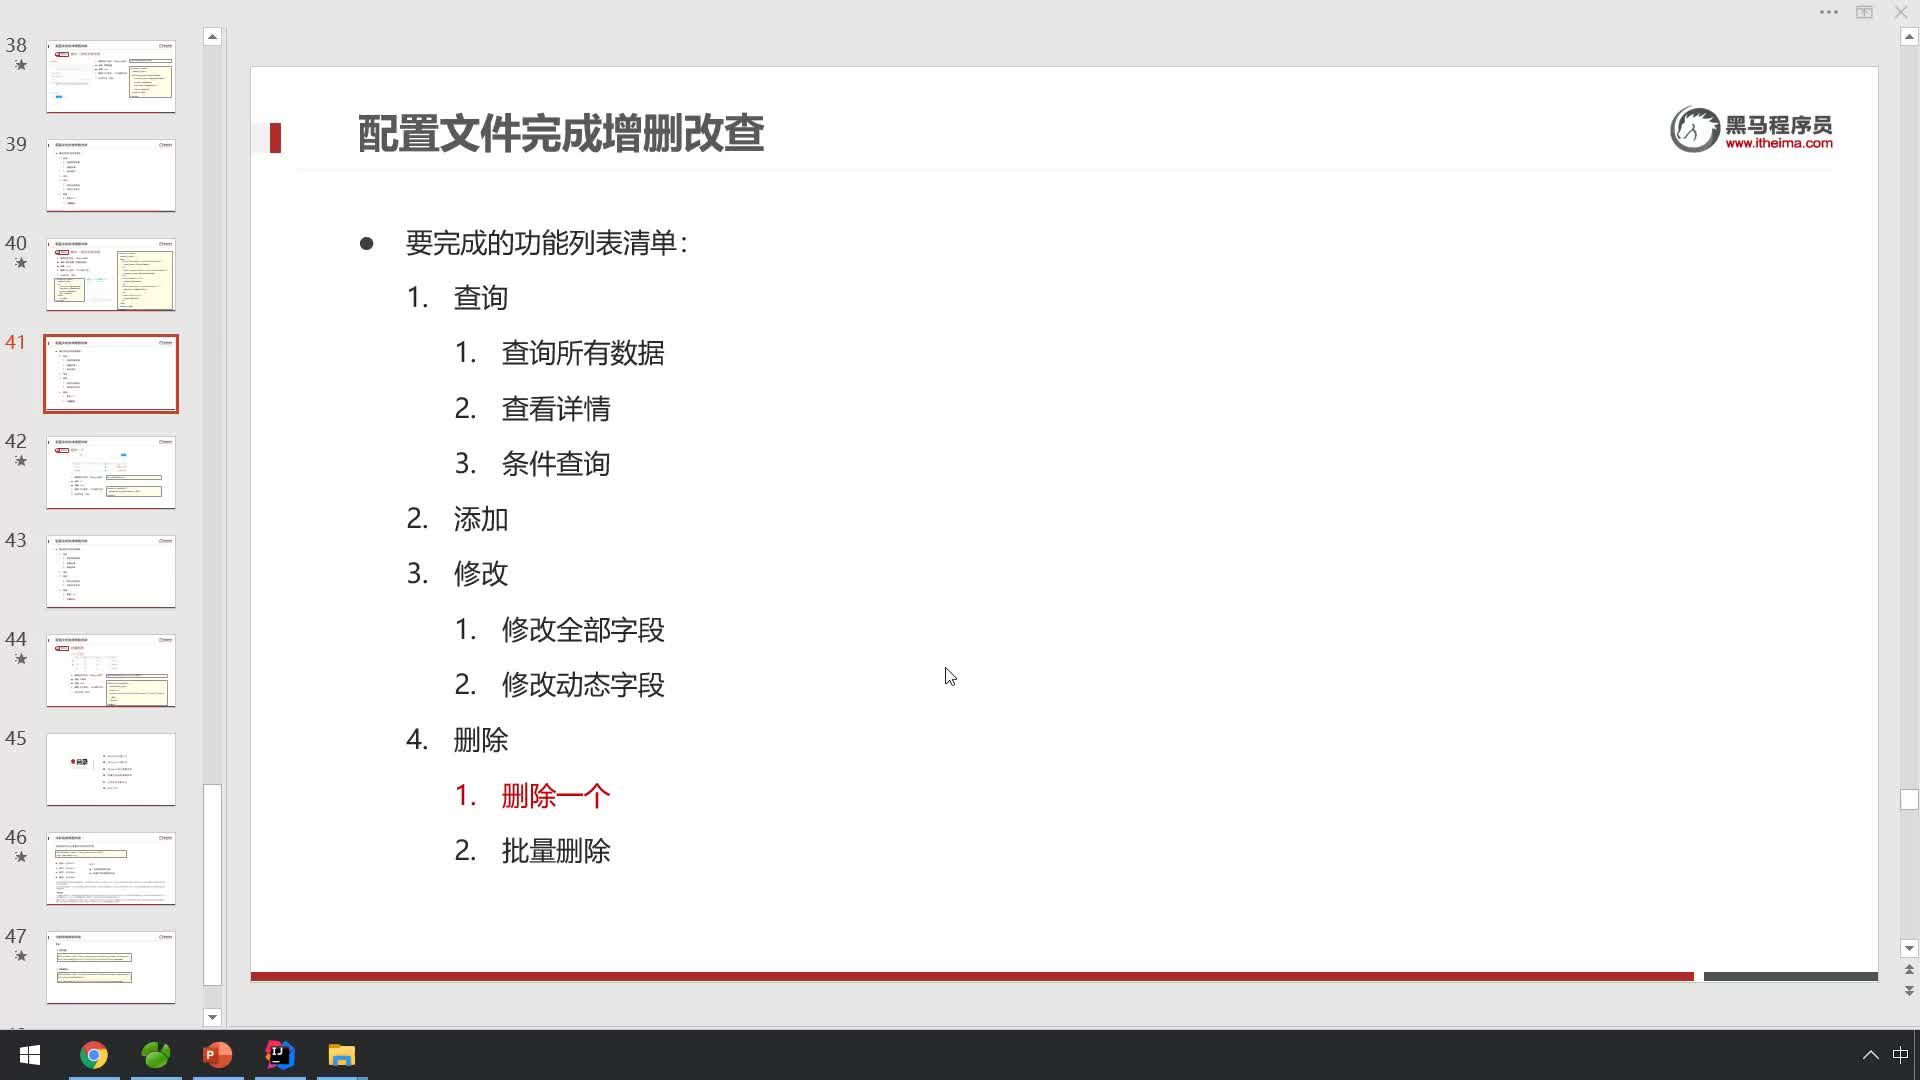Click list item 查看详情
This screenshot has width=1920, height=1080.
[x=556, y=409]
